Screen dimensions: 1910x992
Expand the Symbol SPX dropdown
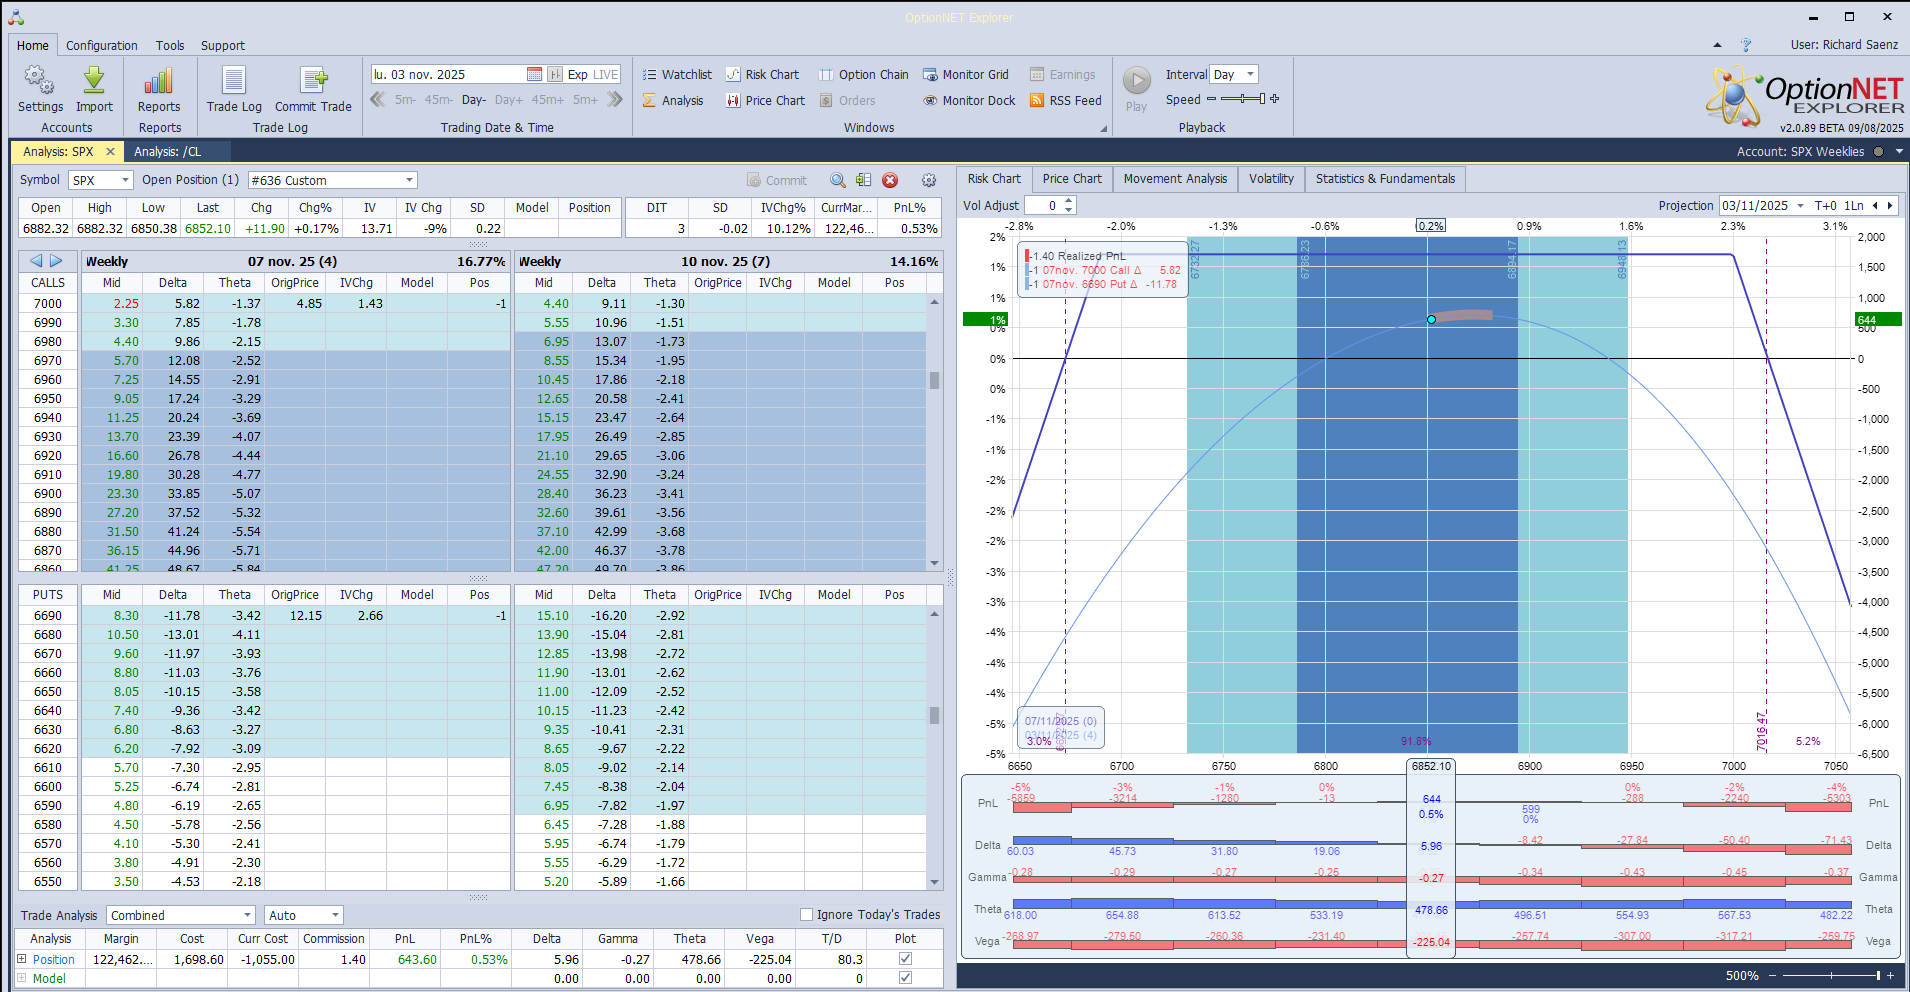[125, 180]
